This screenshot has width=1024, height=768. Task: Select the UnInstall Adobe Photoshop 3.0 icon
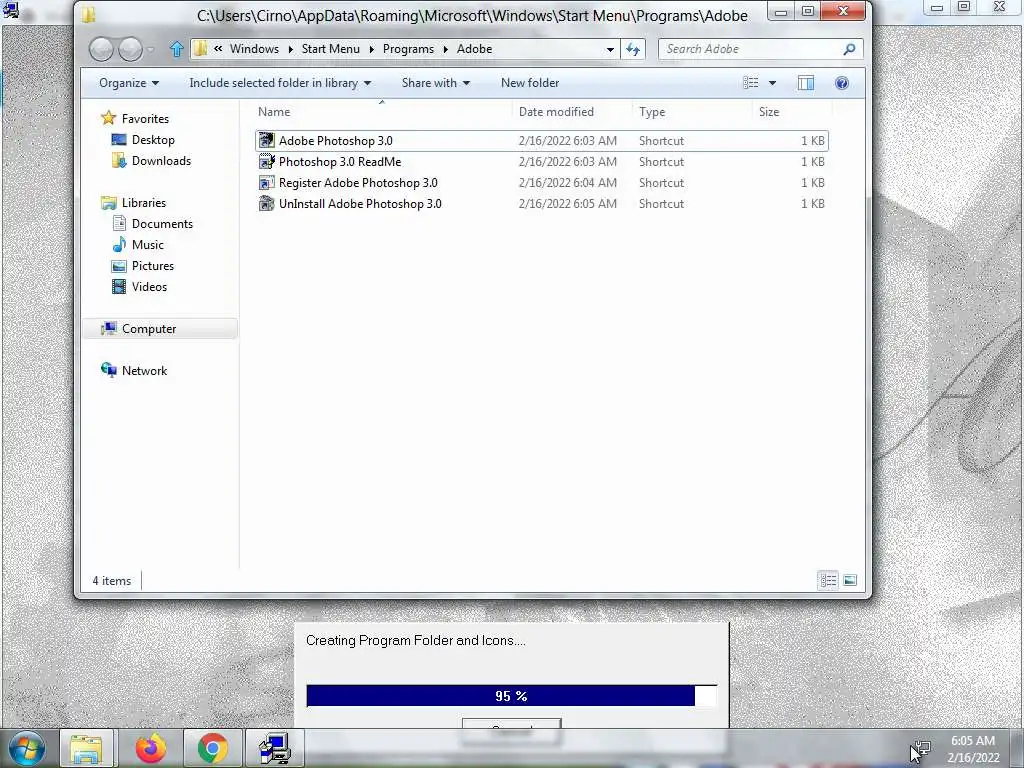tap(266, 204)
